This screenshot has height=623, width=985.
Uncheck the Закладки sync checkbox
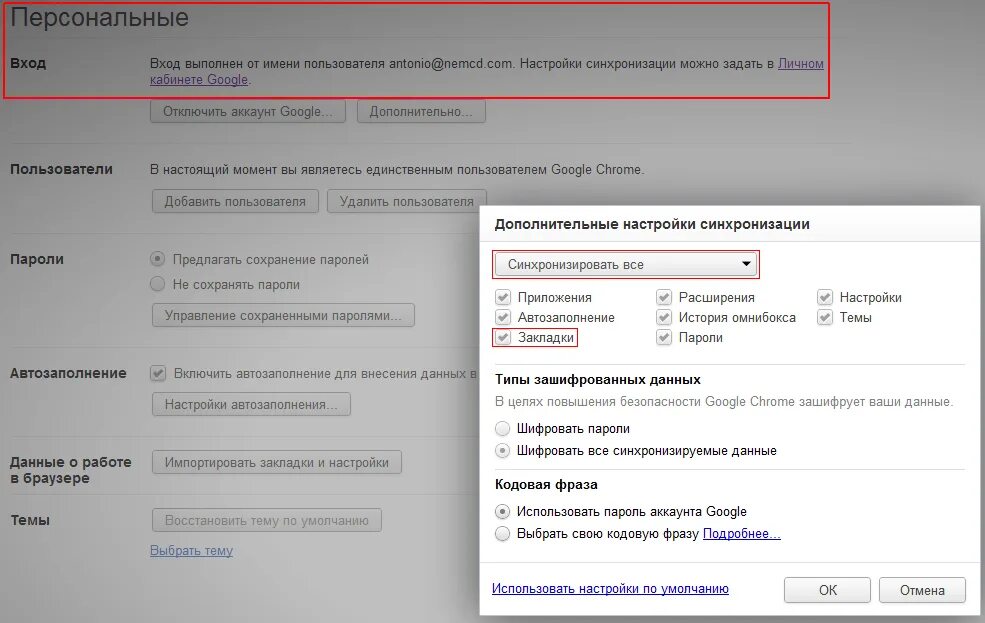(501, 337)
